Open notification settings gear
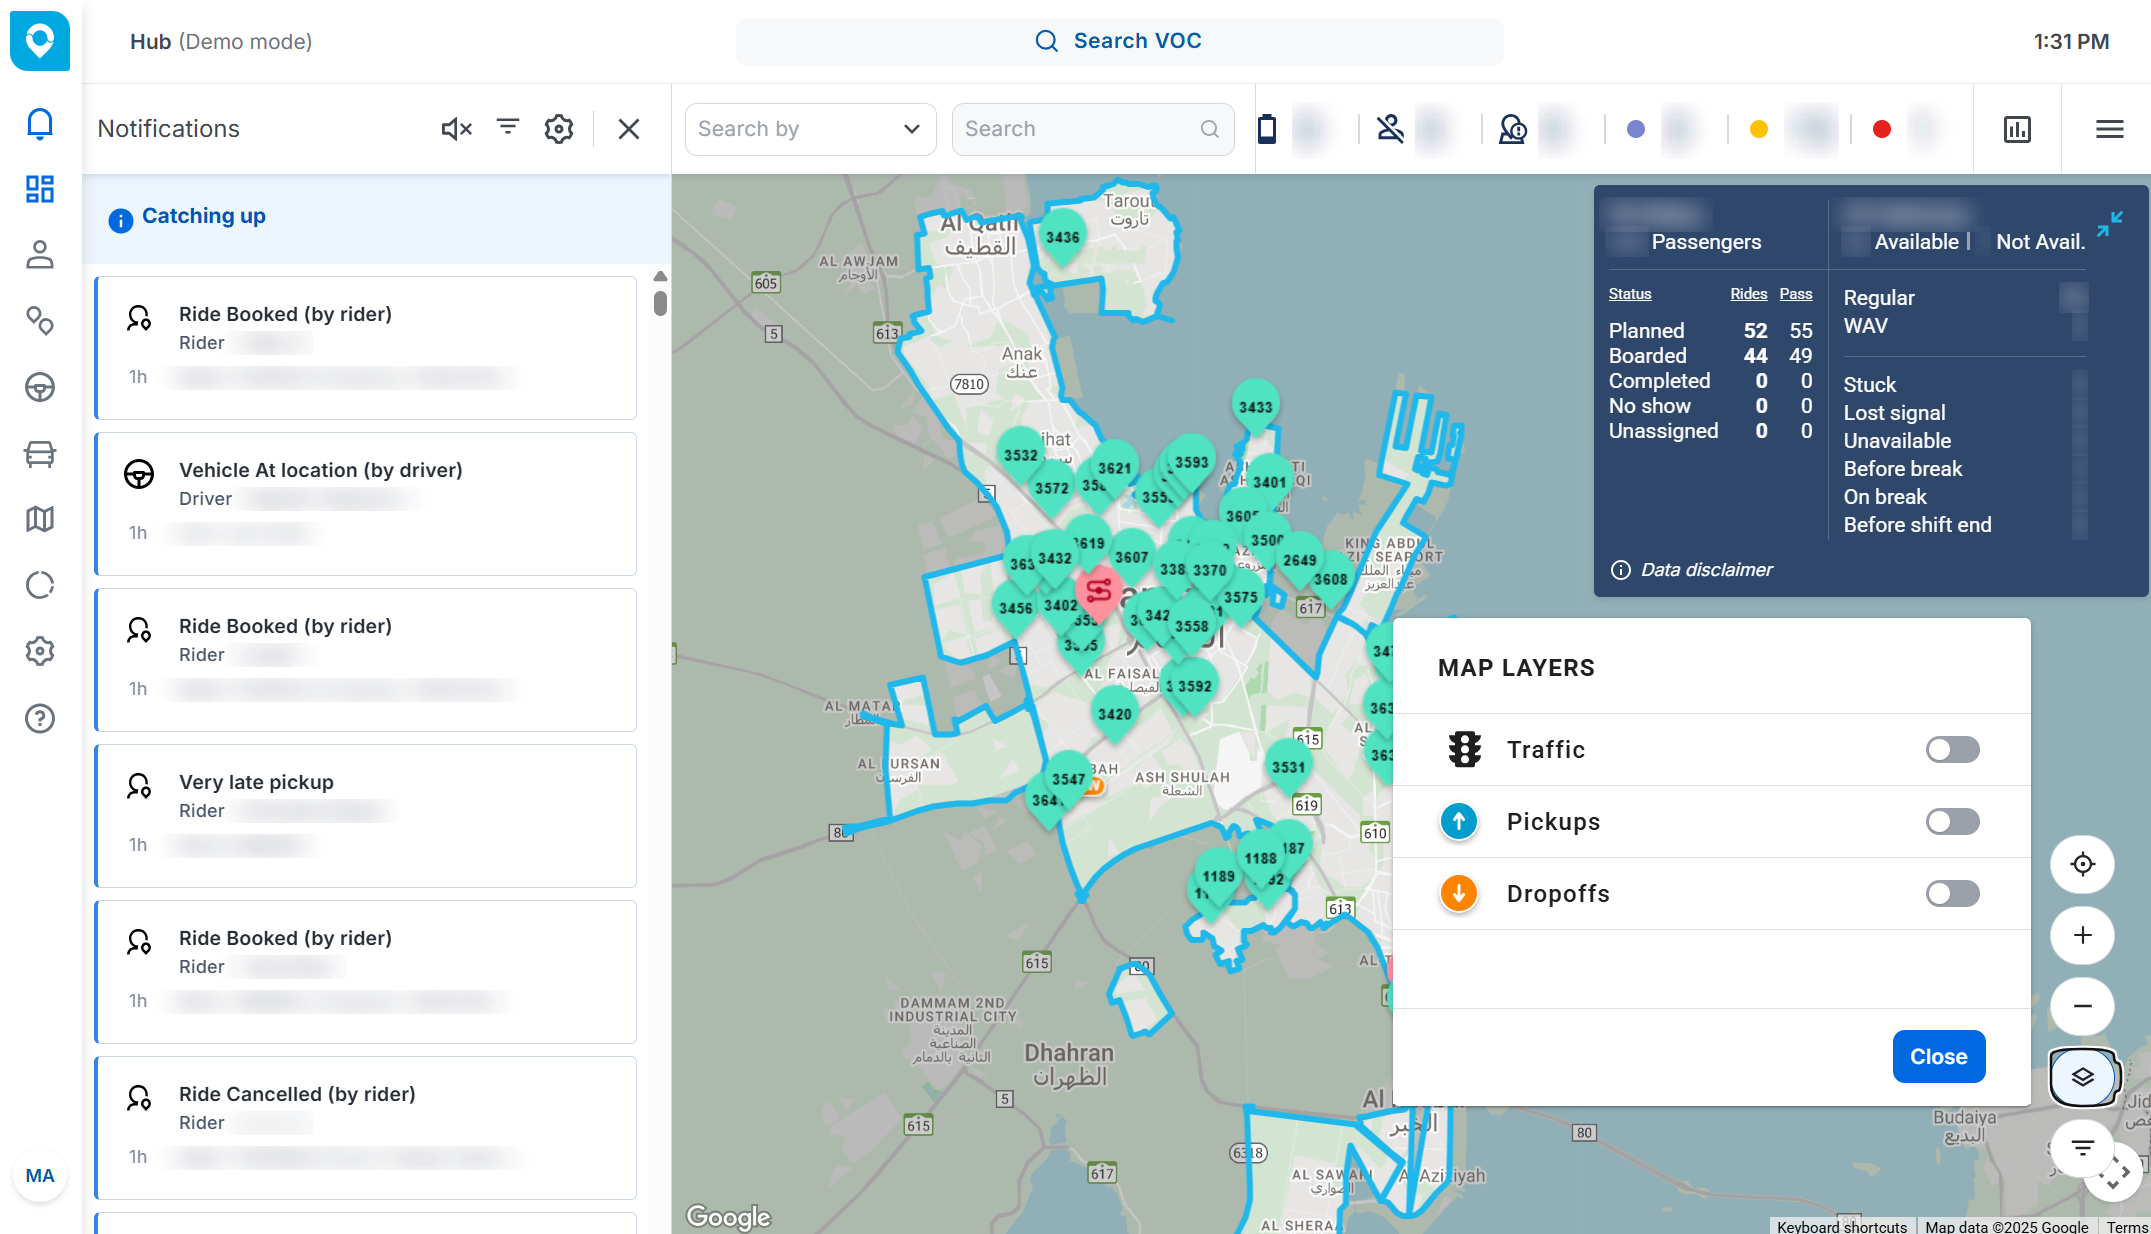The height and width of the screenshot is (1234, 2151). coord(559,129)
